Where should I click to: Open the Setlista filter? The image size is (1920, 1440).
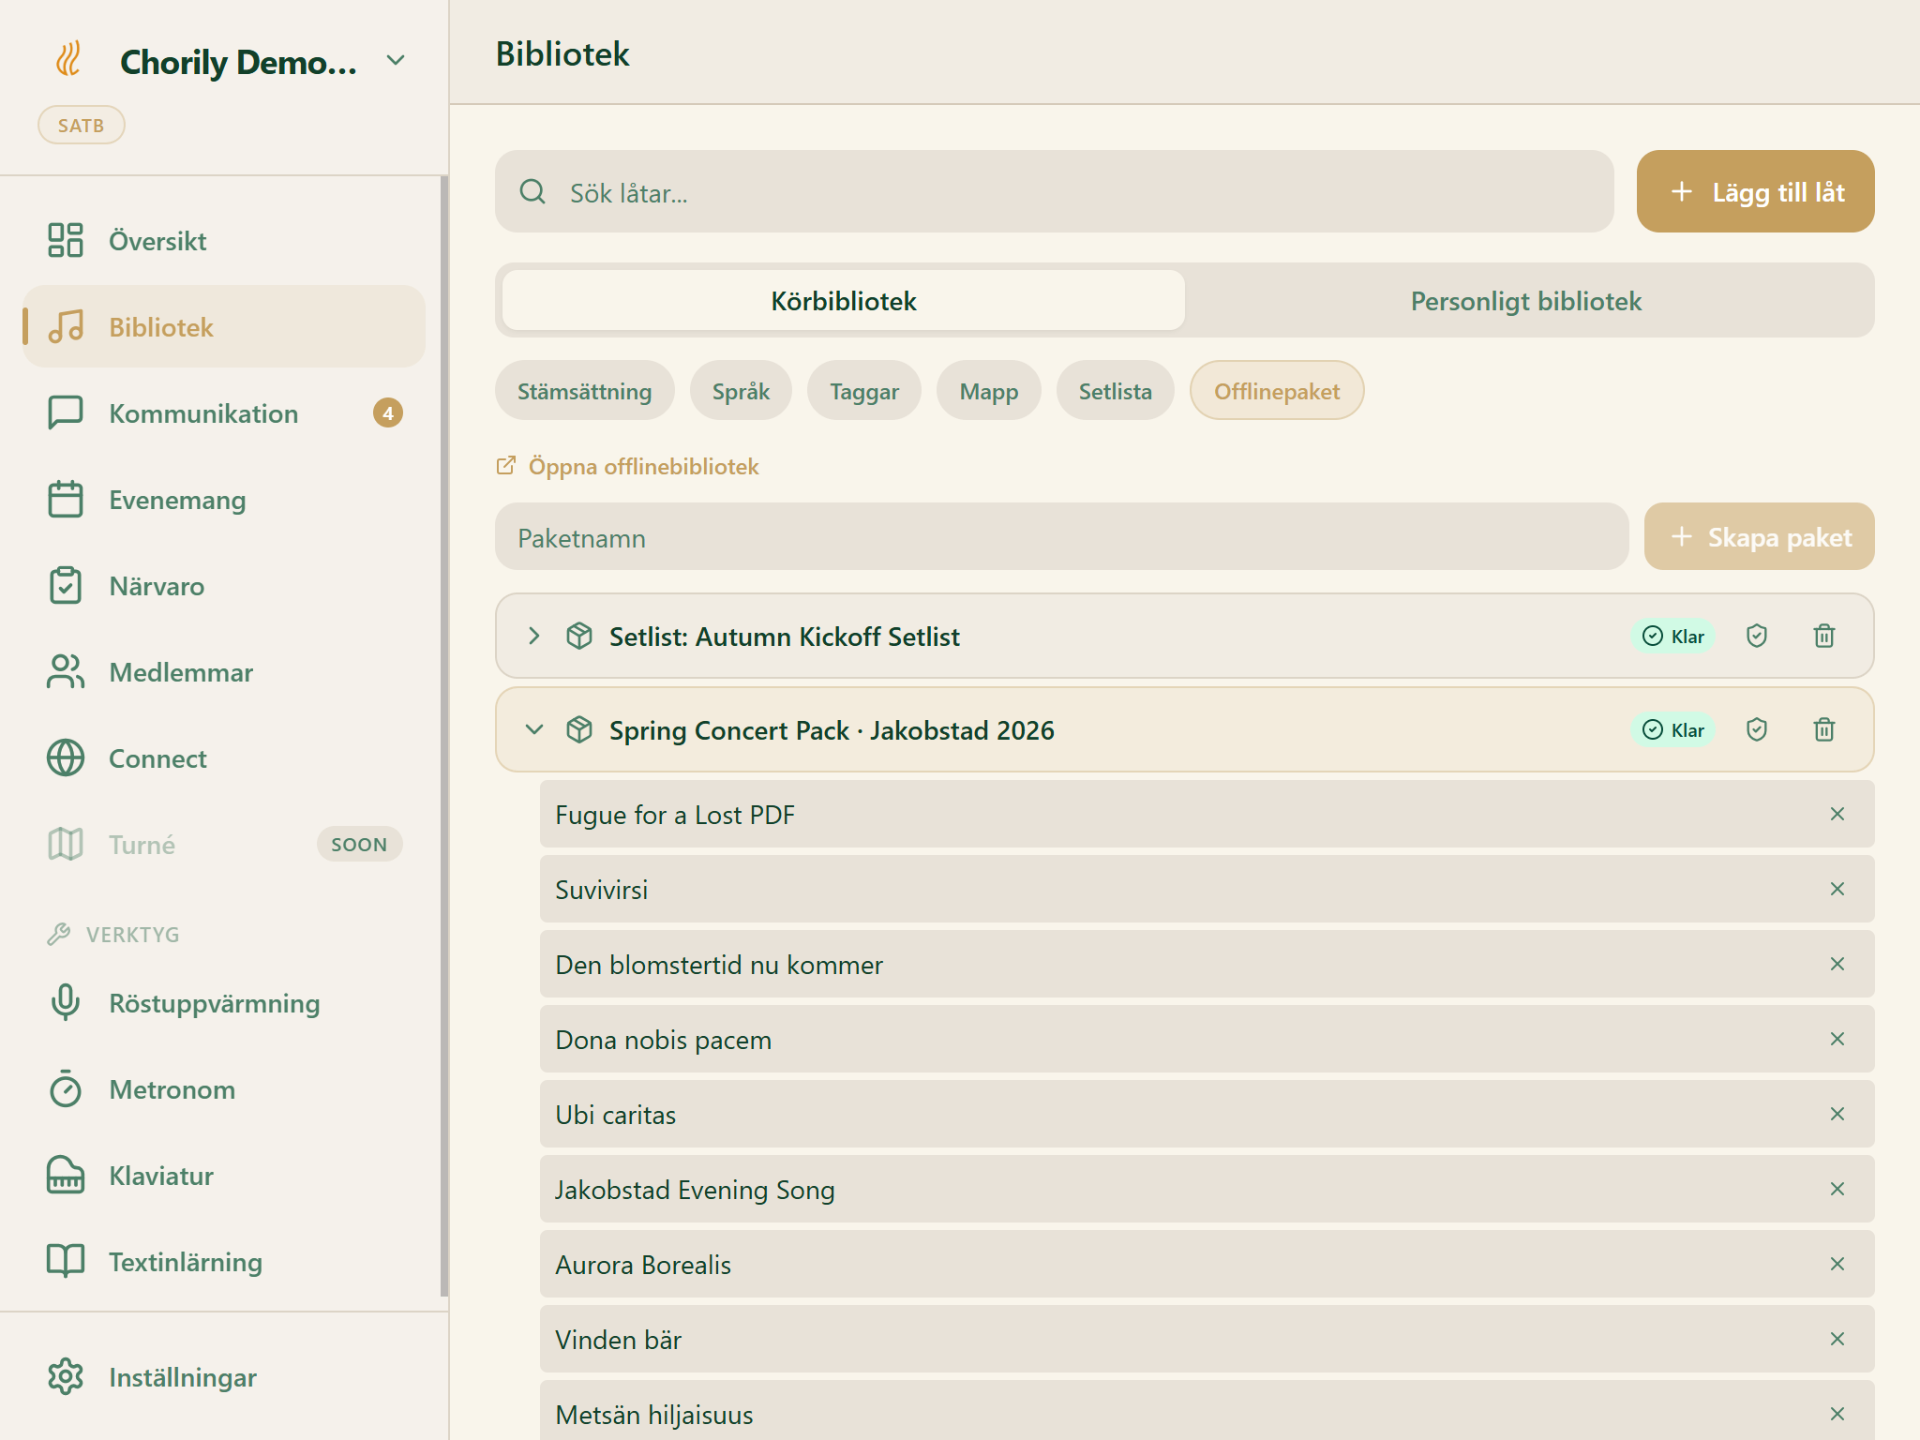tap(1115, 391)
